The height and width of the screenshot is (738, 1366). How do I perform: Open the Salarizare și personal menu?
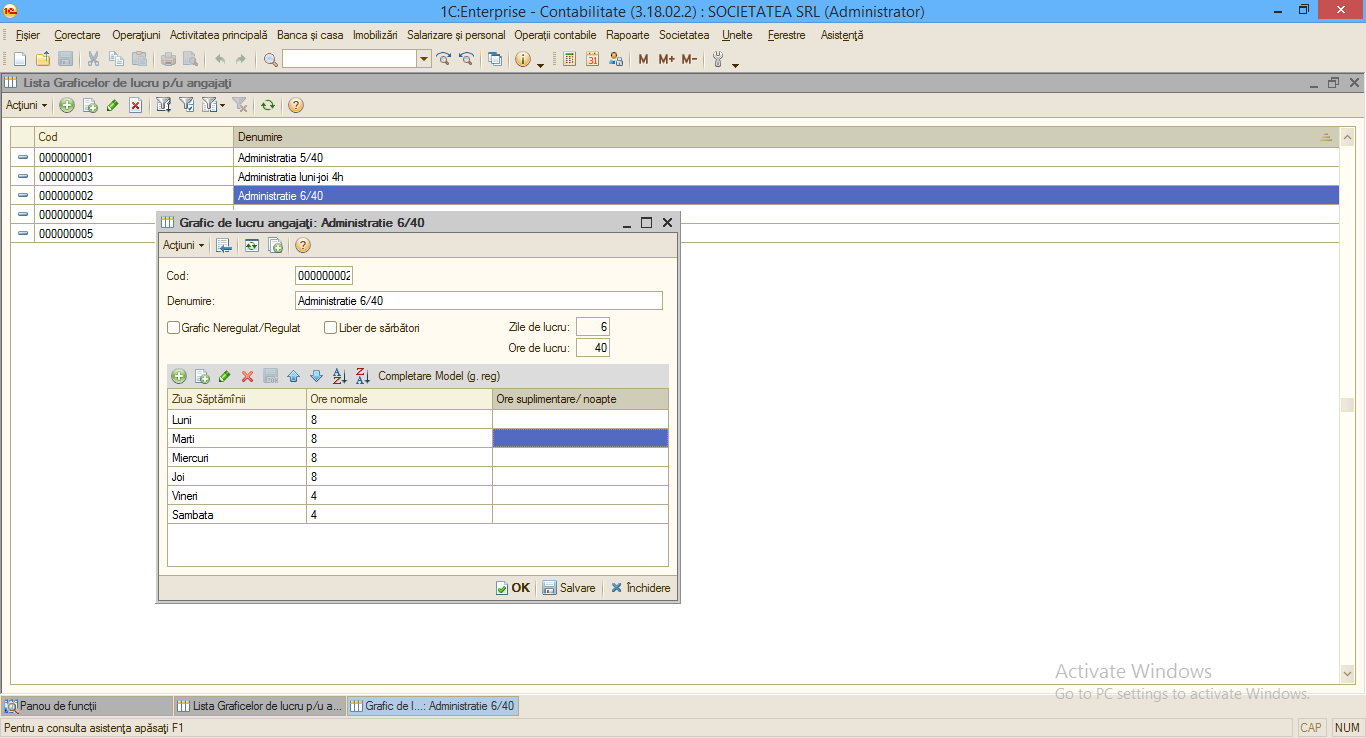click(456, 35)
